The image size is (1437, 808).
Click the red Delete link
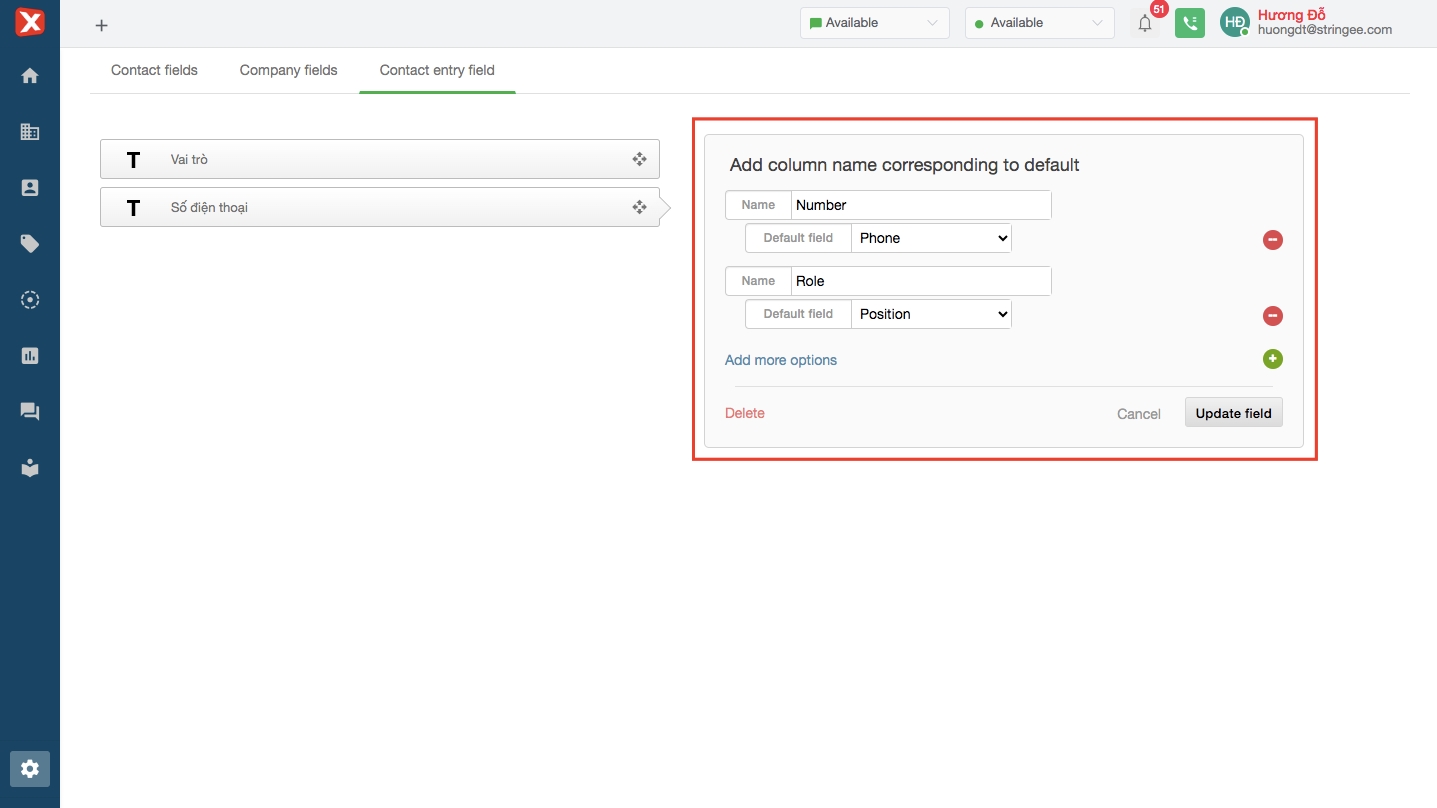pyautogui.click(x=744, y=413)
